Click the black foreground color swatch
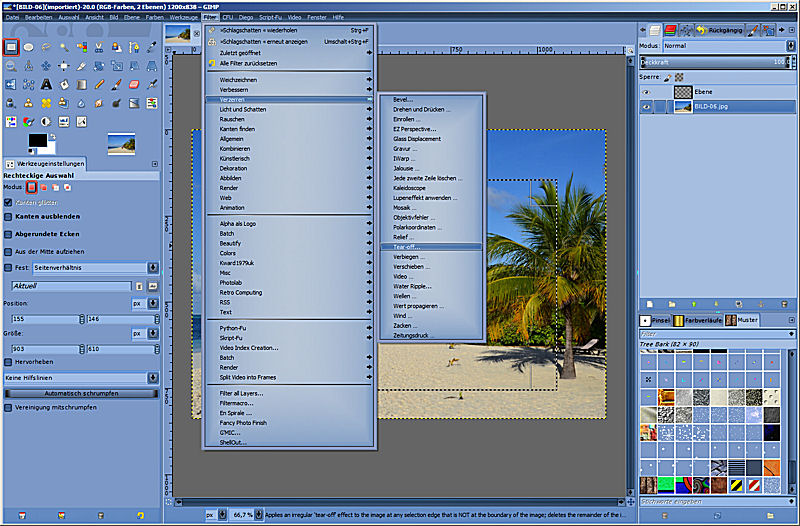The width and height of the screenshot is (800, 526). click(x=37, y=140)
